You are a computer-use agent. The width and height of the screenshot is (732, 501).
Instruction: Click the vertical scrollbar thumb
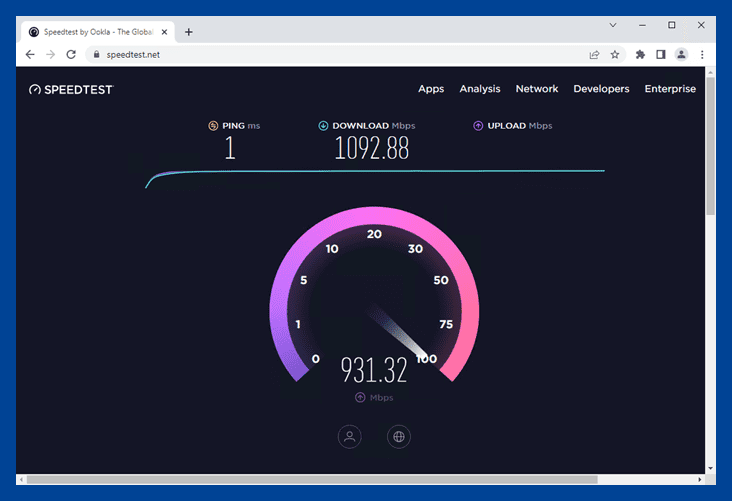click(710, 146)
